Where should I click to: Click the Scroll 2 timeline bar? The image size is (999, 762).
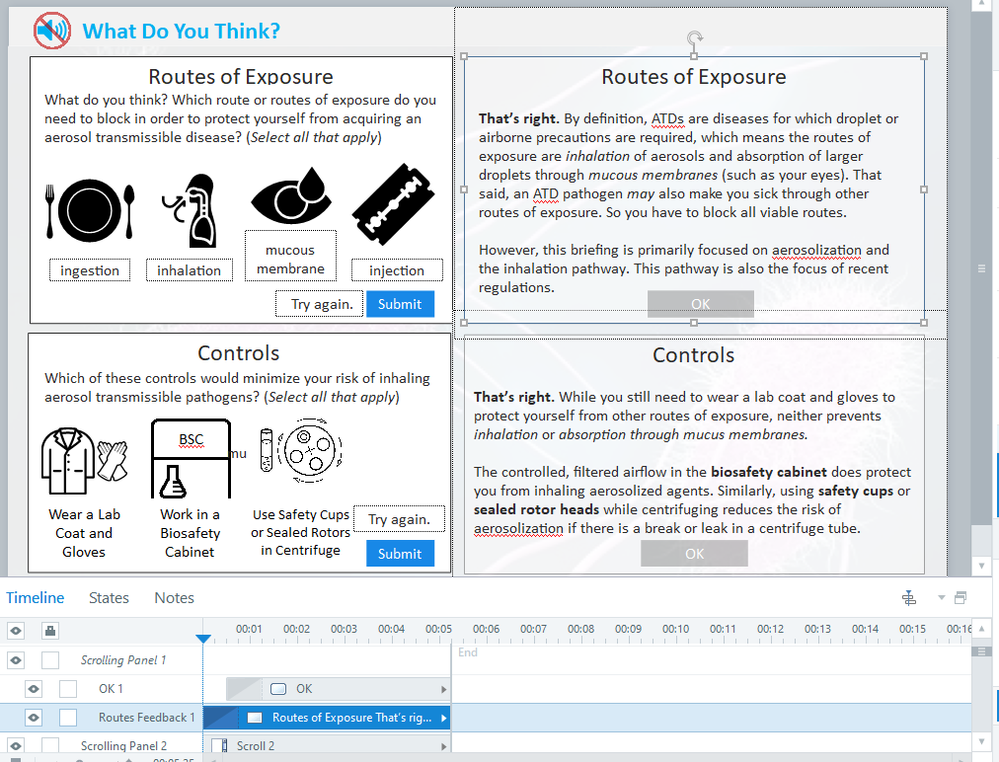(x=327, y=745)
